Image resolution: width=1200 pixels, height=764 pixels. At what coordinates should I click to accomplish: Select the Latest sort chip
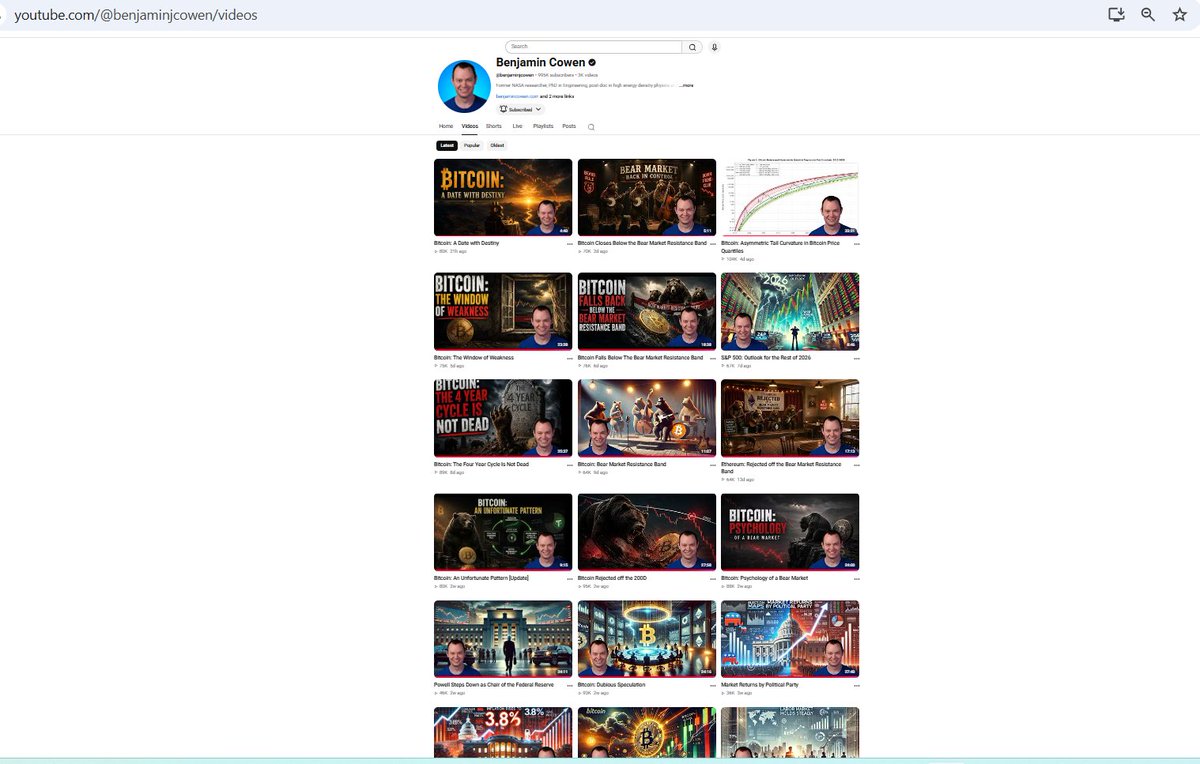click(x=447, y=146)
